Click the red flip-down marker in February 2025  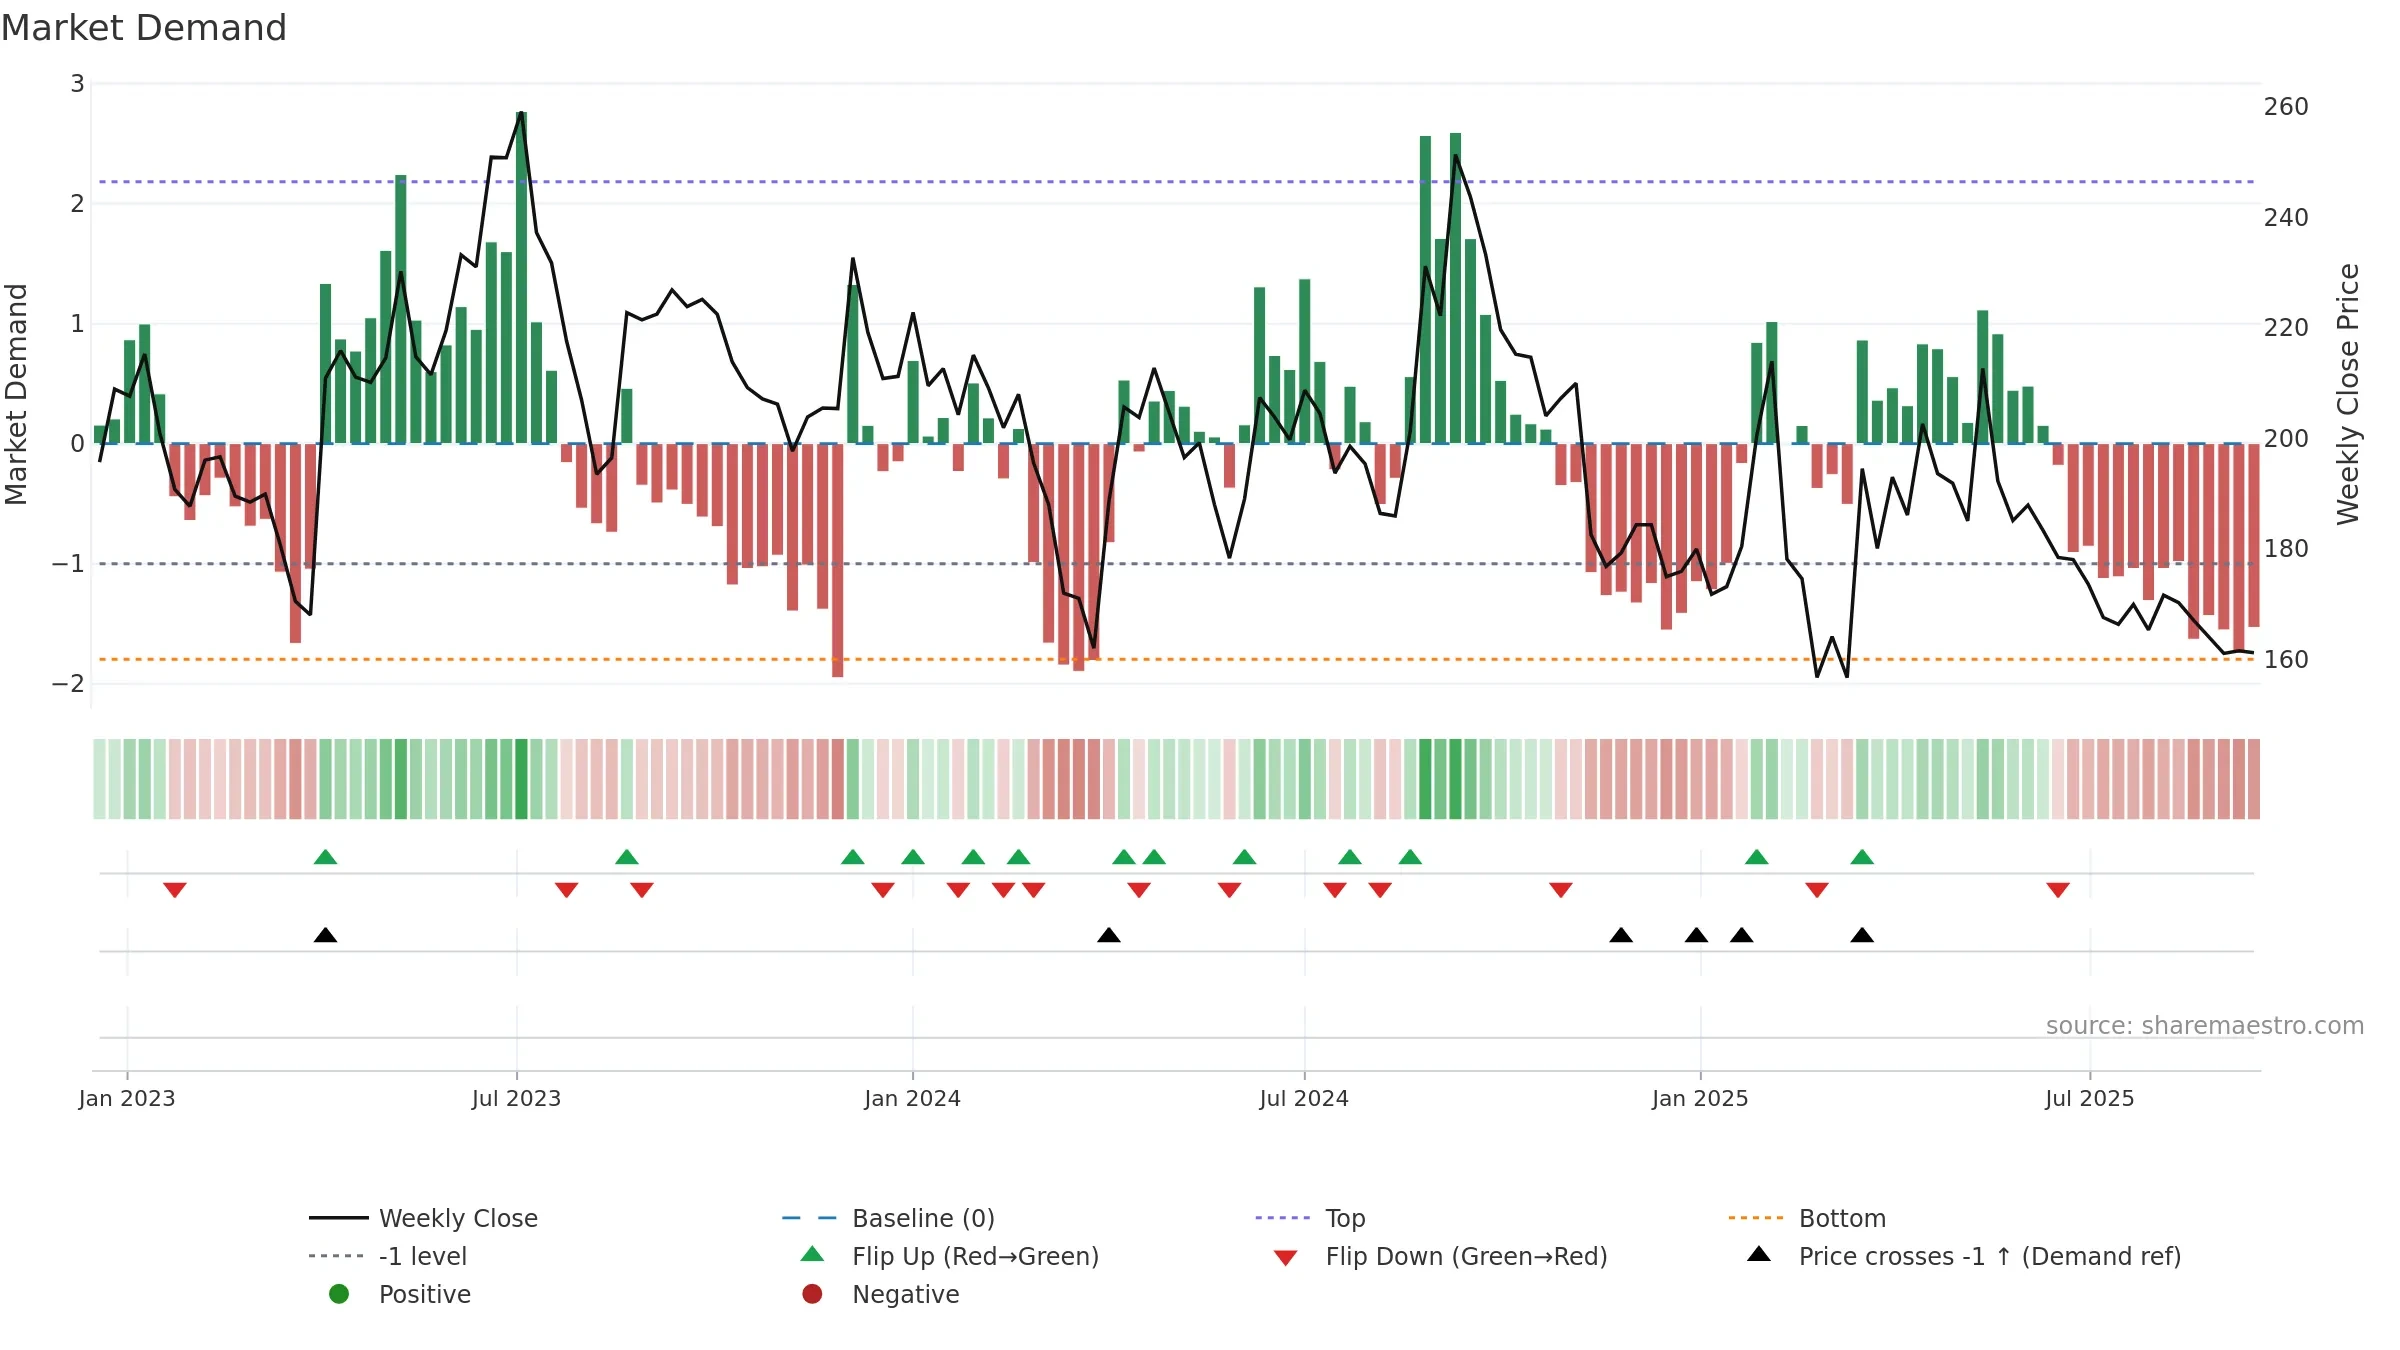pos(1817,890)
